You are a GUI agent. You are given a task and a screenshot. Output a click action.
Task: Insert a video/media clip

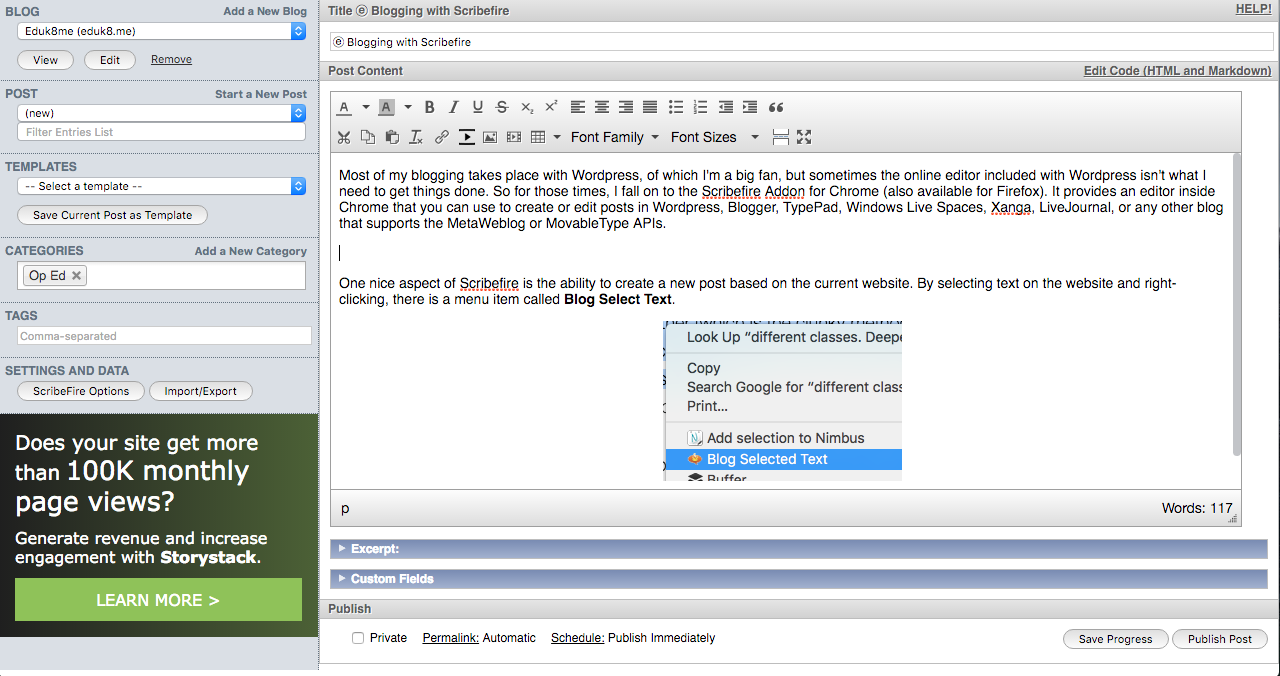pos(514,137)
